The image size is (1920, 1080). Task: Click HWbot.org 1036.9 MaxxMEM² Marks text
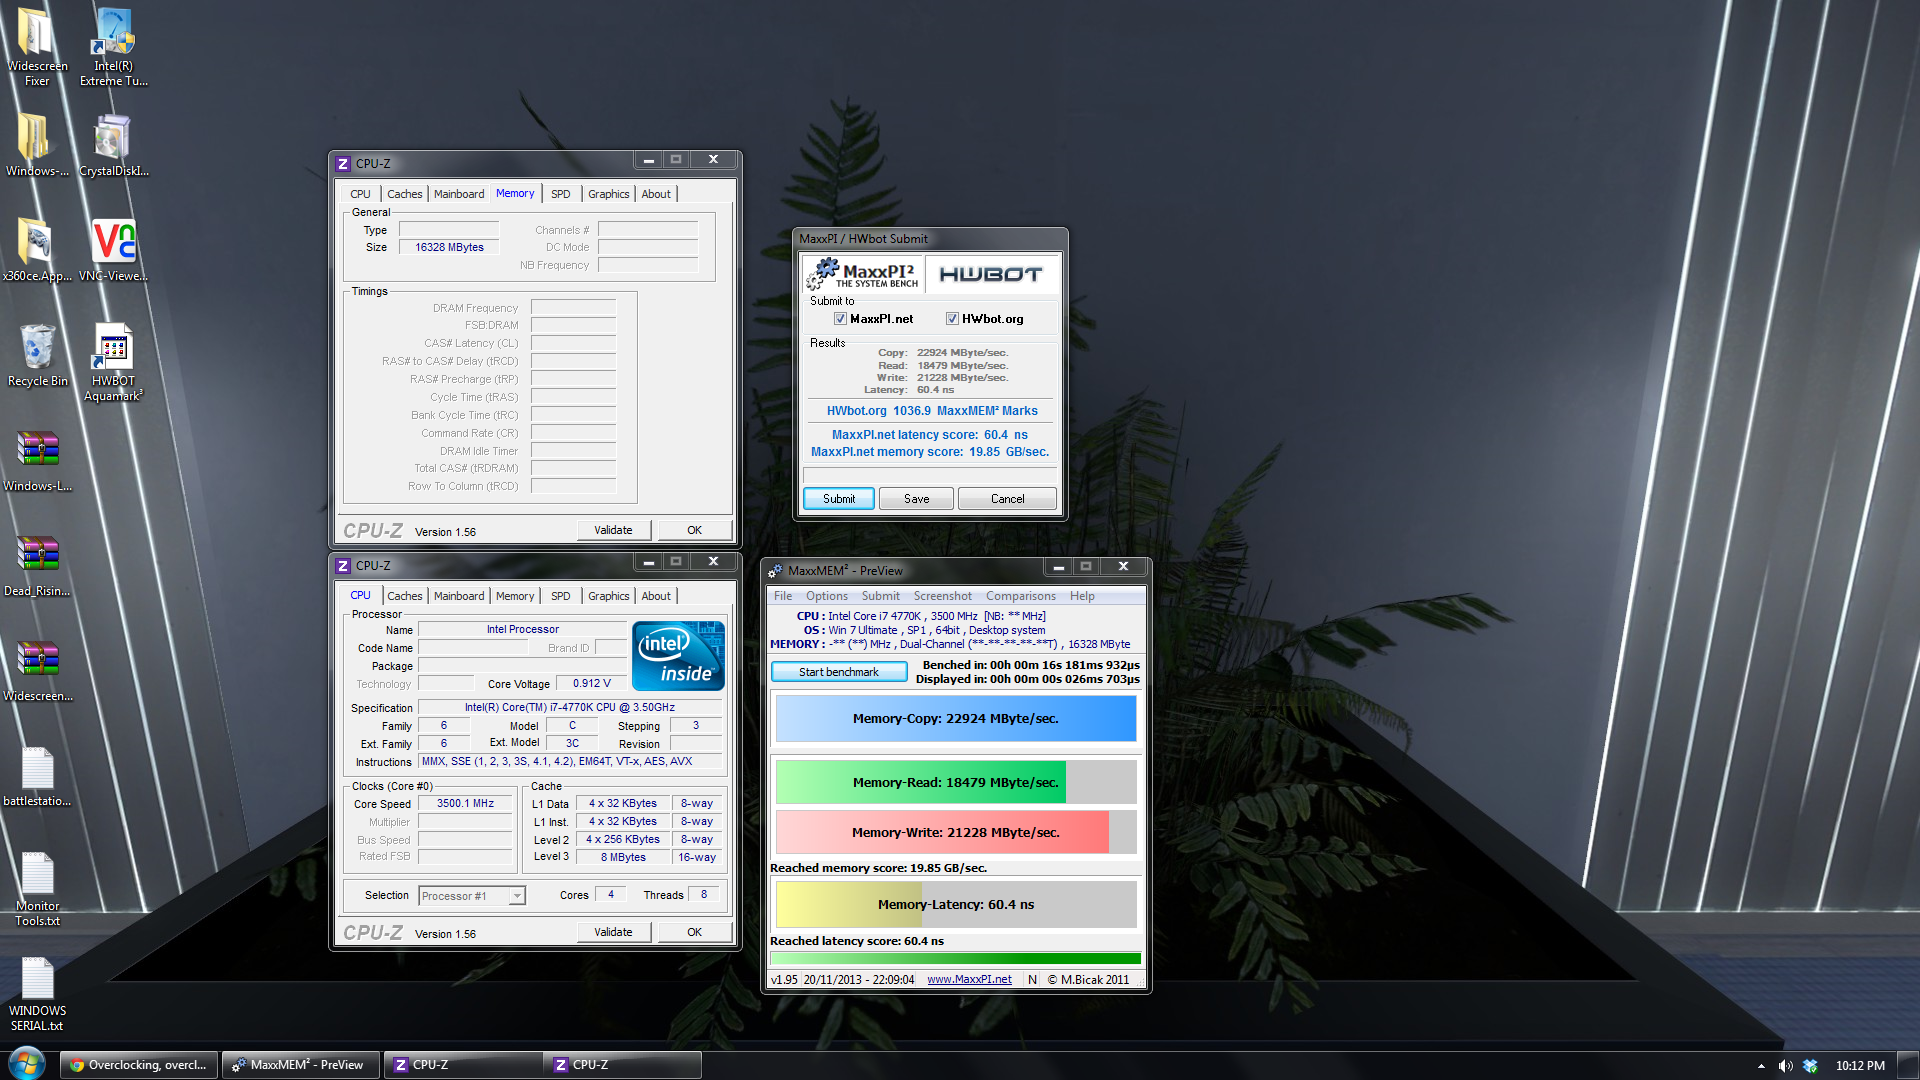[x=932, y=411]
